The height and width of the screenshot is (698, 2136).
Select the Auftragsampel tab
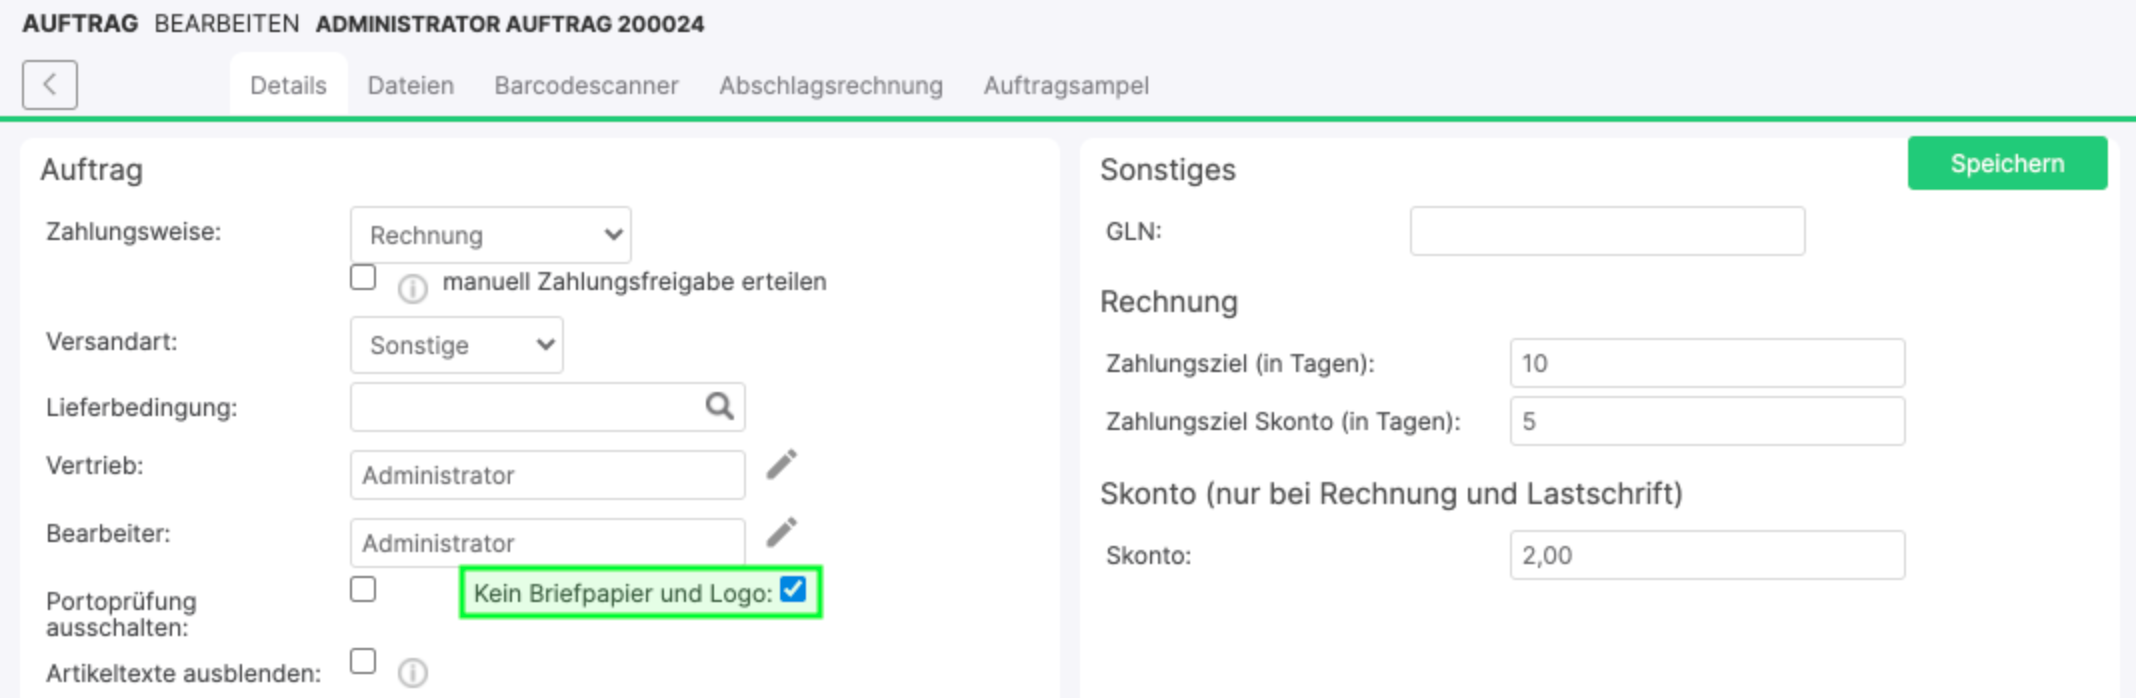[x=1066, y=86]
